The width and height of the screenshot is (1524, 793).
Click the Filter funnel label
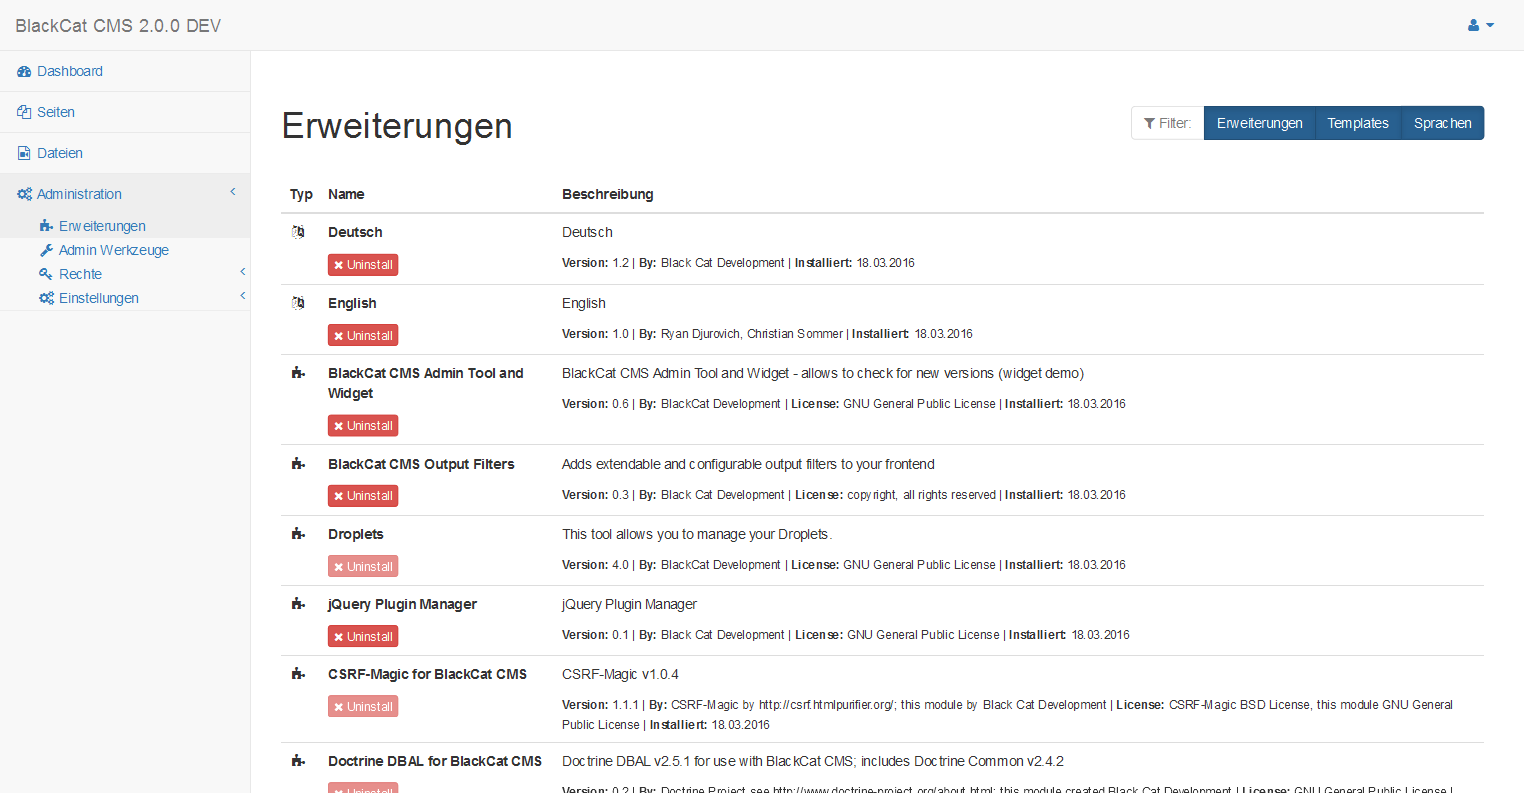tap(1168, 123)
